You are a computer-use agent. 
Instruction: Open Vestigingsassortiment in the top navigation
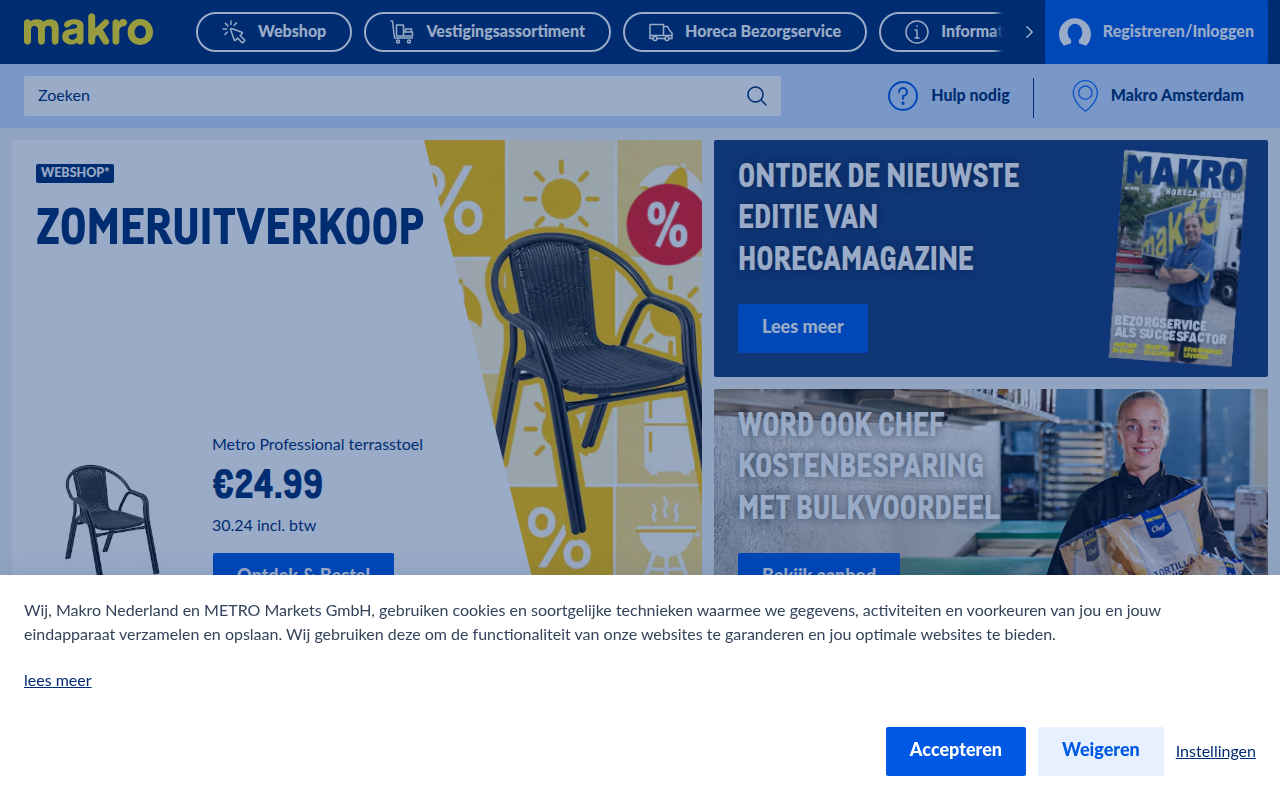click(487, 32)
